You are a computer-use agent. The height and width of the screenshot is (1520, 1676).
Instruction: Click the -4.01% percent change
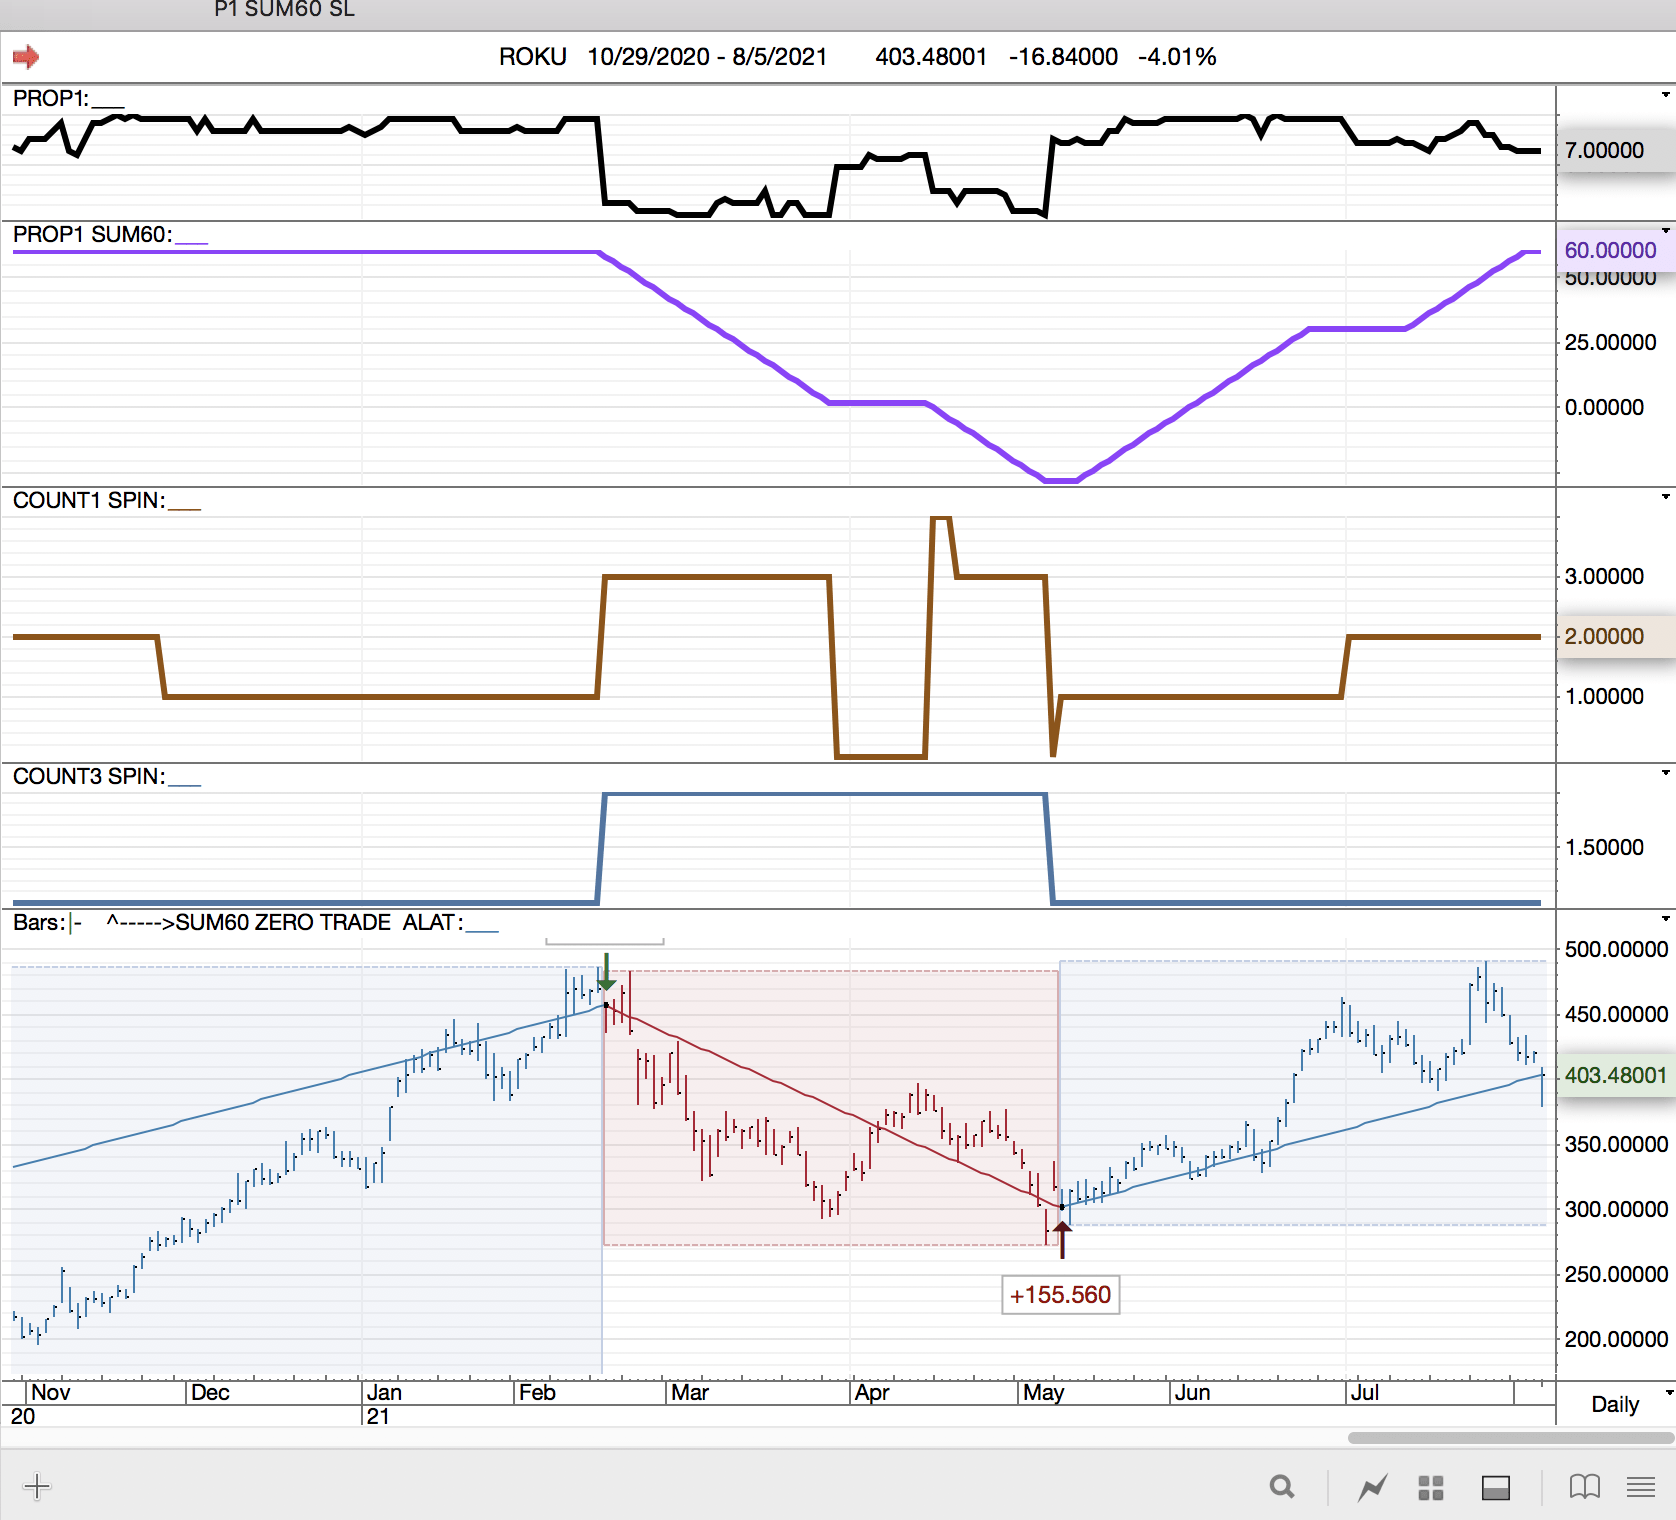[x=1177, y=57]
